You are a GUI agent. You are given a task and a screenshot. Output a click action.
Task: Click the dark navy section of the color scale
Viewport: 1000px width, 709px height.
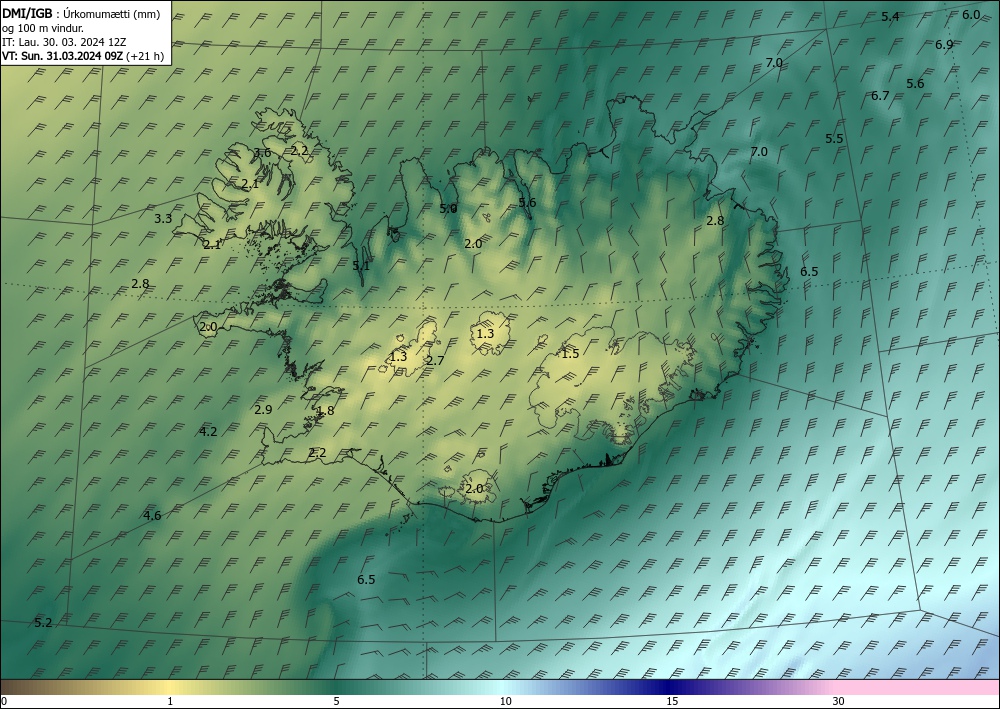[x=670, y=687]
